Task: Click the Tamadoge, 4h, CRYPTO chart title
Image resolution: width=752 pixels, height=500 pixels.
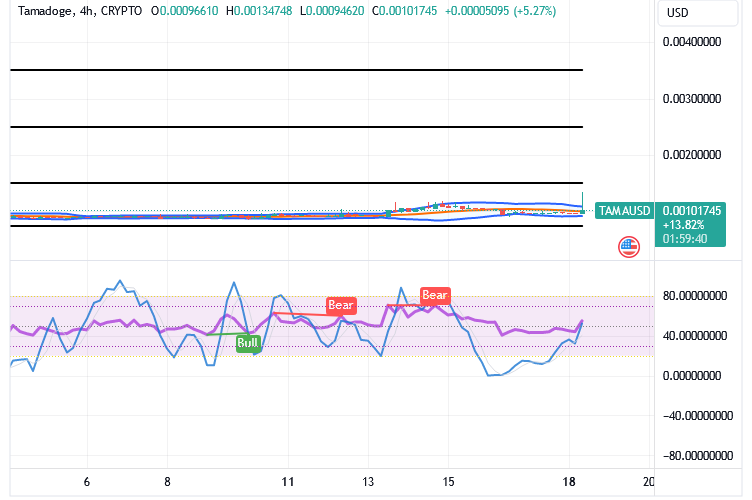Action: point(80,11)
